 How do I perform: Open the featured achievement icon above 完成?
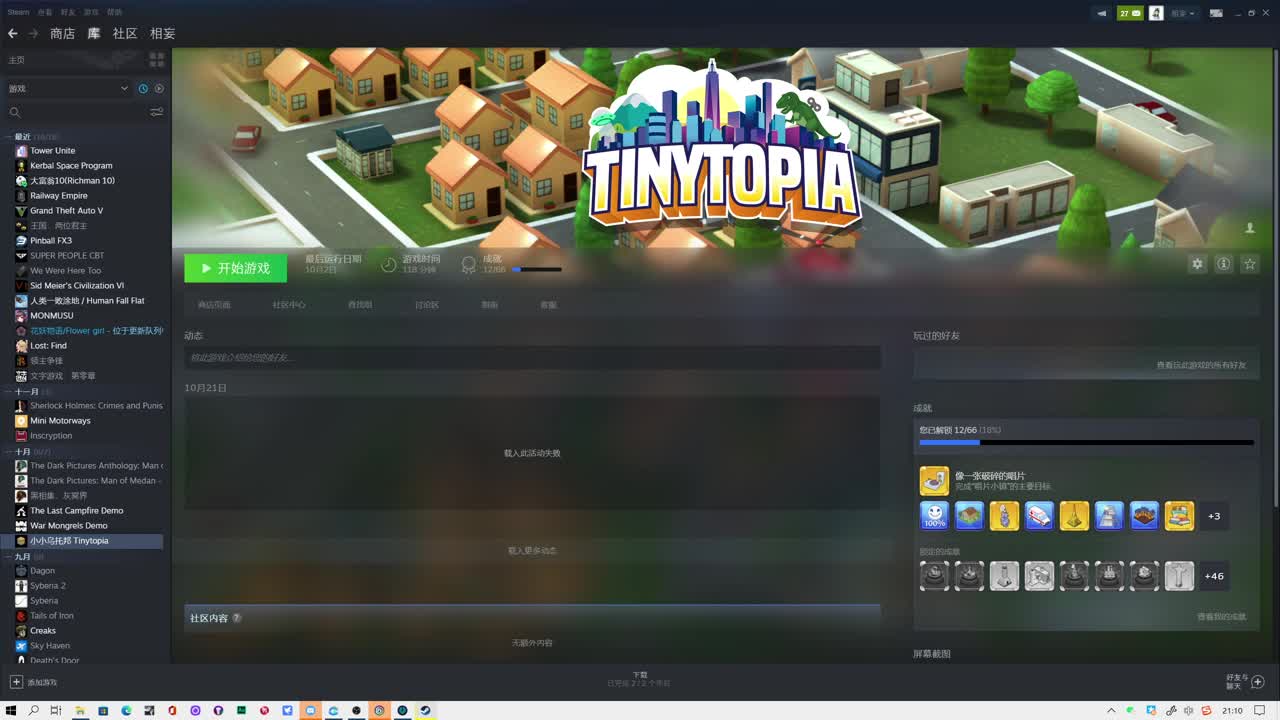(x=934, y=481)
